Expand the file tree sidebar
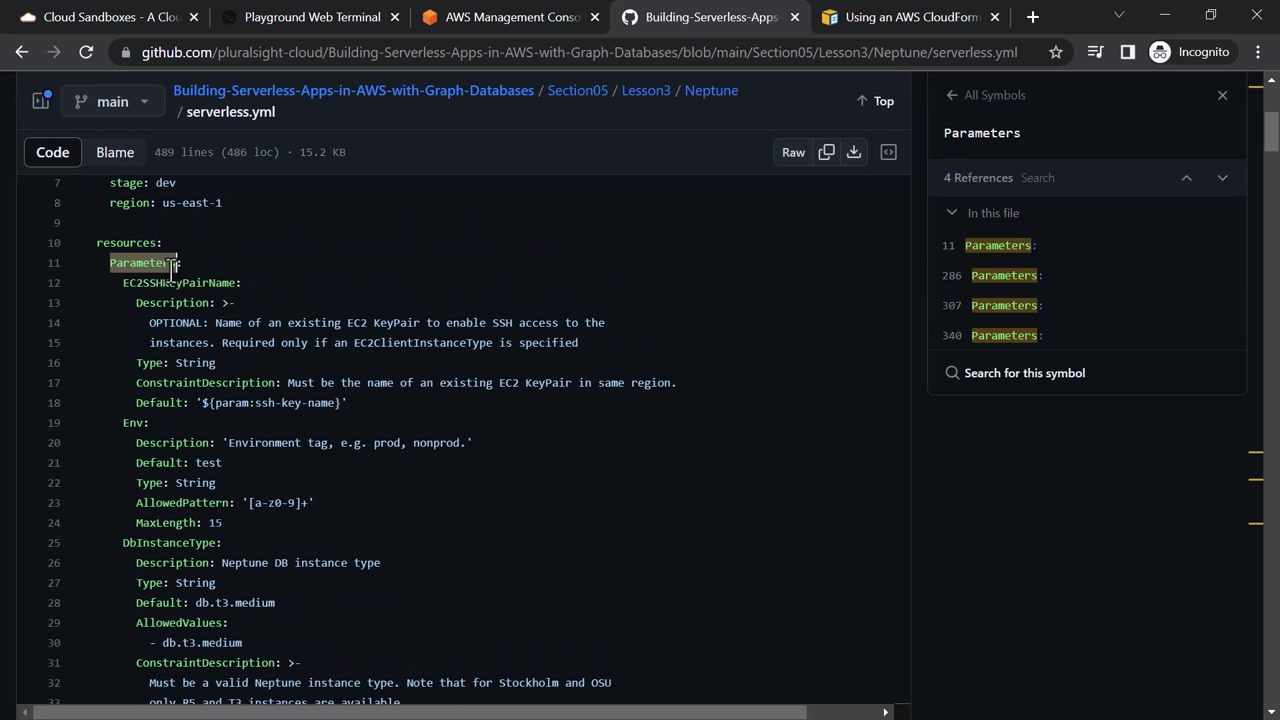The height and width of the screenshot is (720, 1280). (x=41, y=101)
